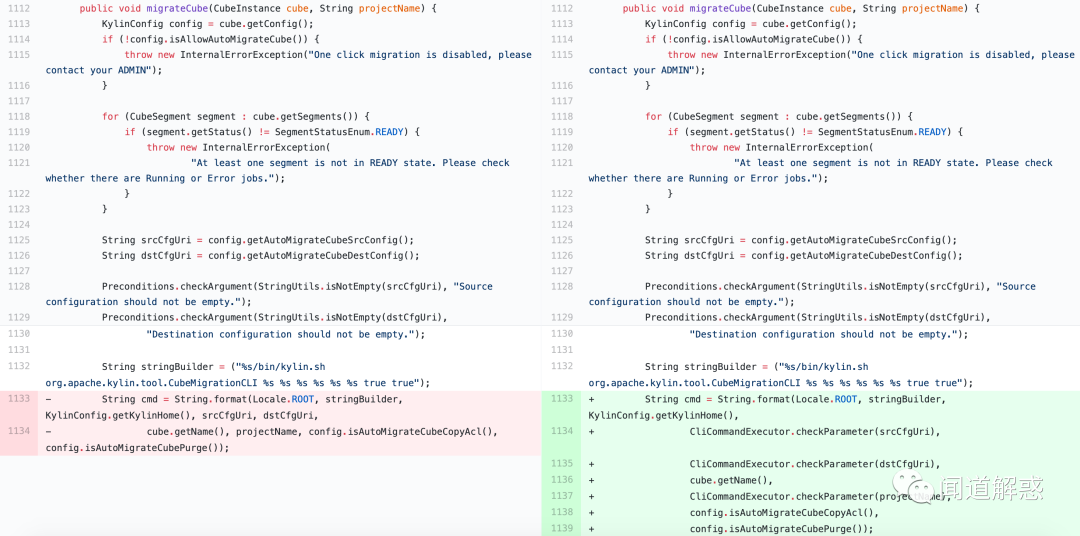Click green line number 1138
The image size is (1080, 536).
point(562,512)
